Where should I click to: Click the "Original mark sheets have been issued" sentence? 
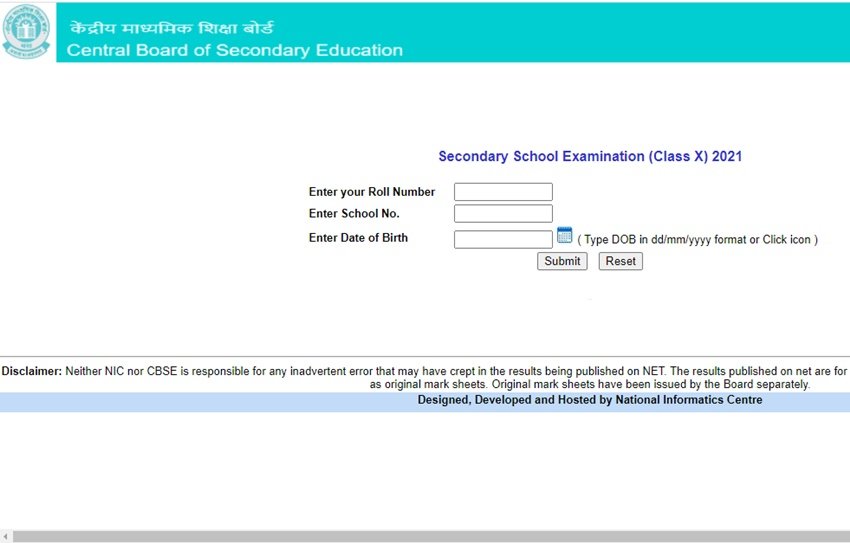click(651, 384)
